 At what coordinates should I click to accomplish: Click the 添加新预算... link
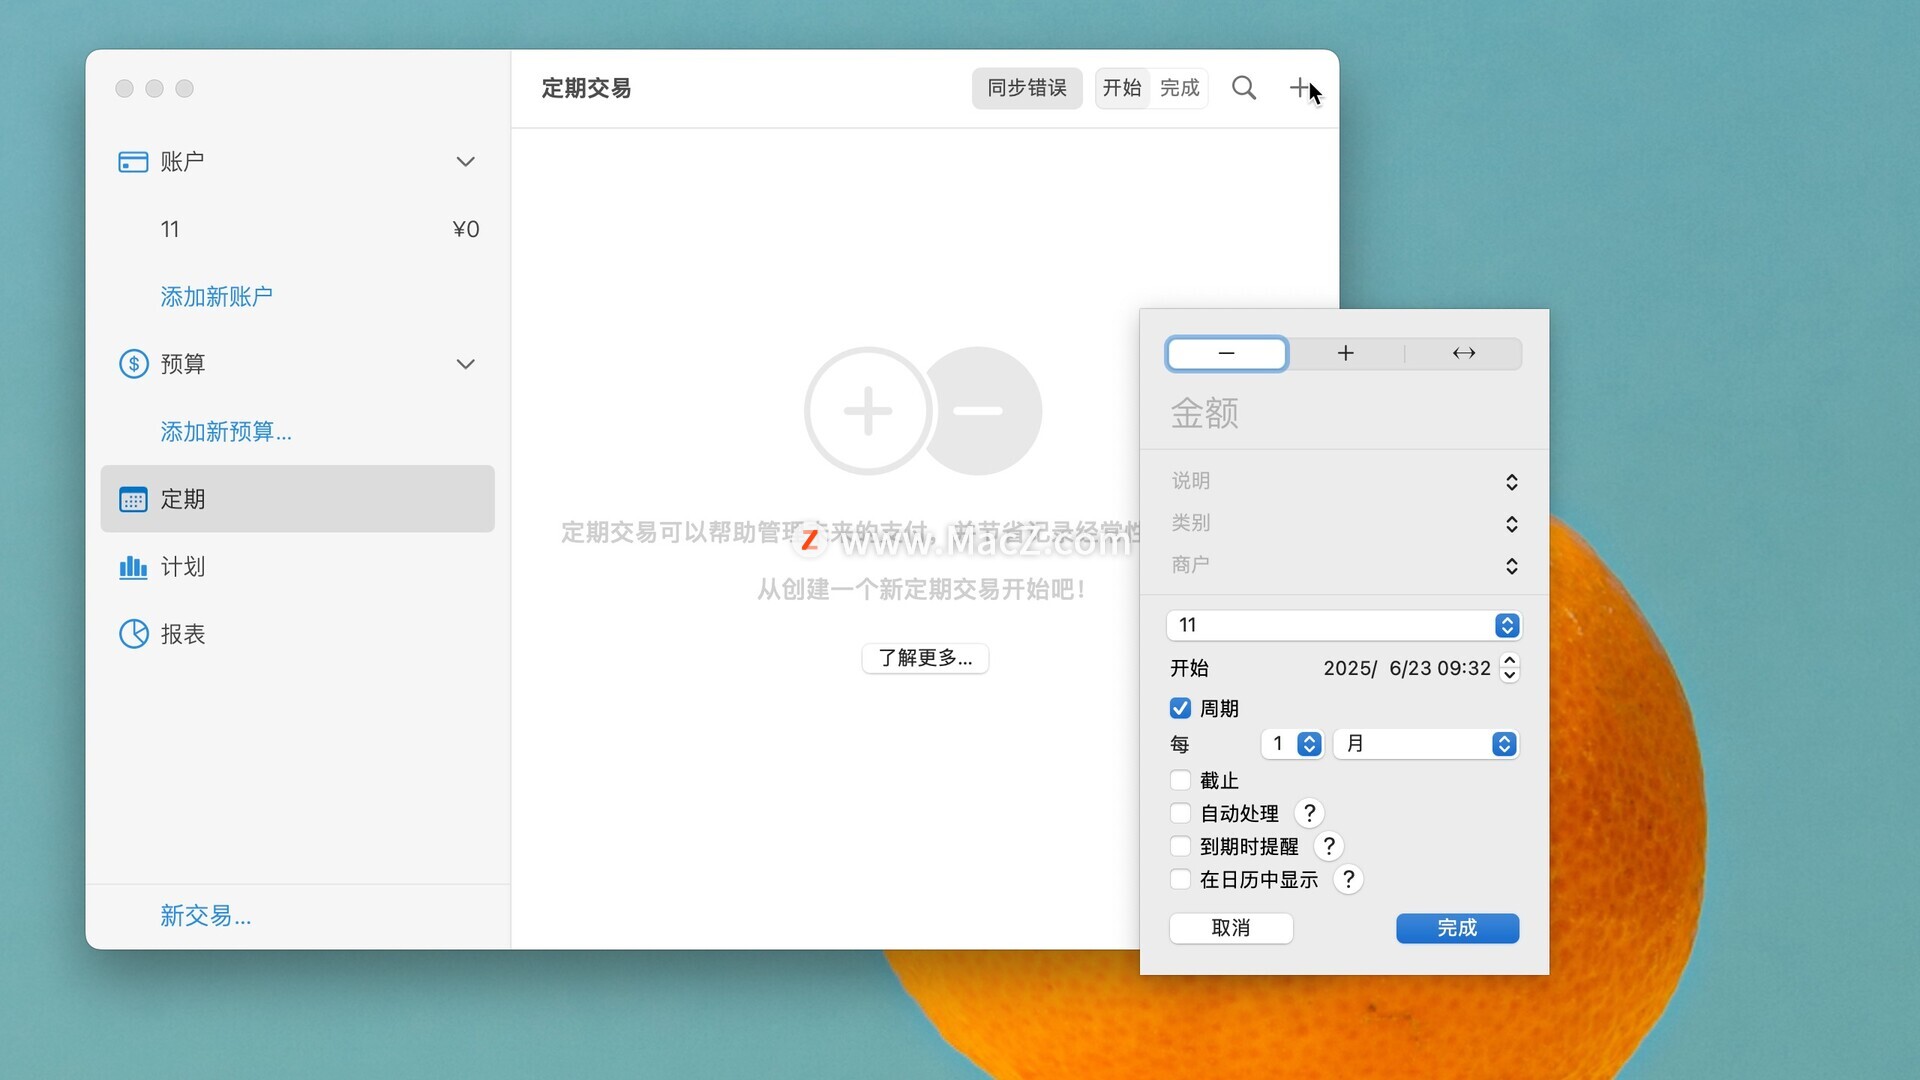click(226, 432)
